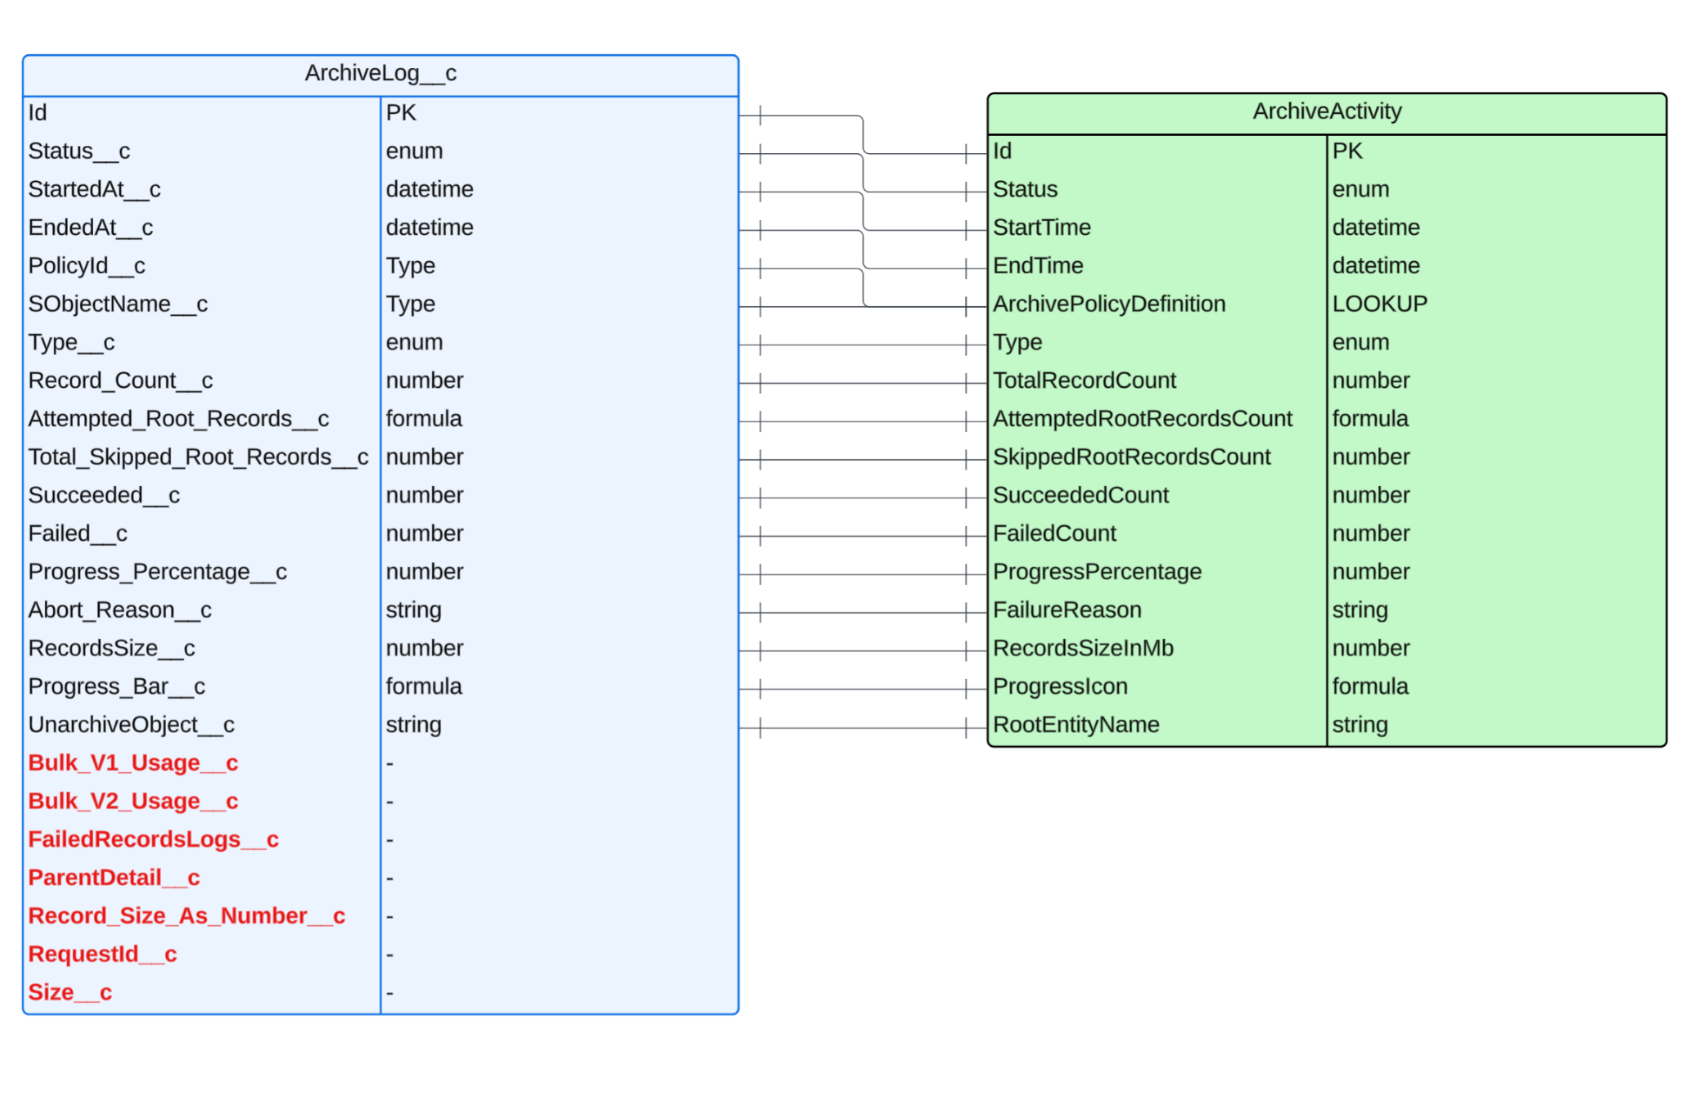
Task: Click the StartedAt__c datetime field
Action: pyautogui.click(x=200, y=189)
